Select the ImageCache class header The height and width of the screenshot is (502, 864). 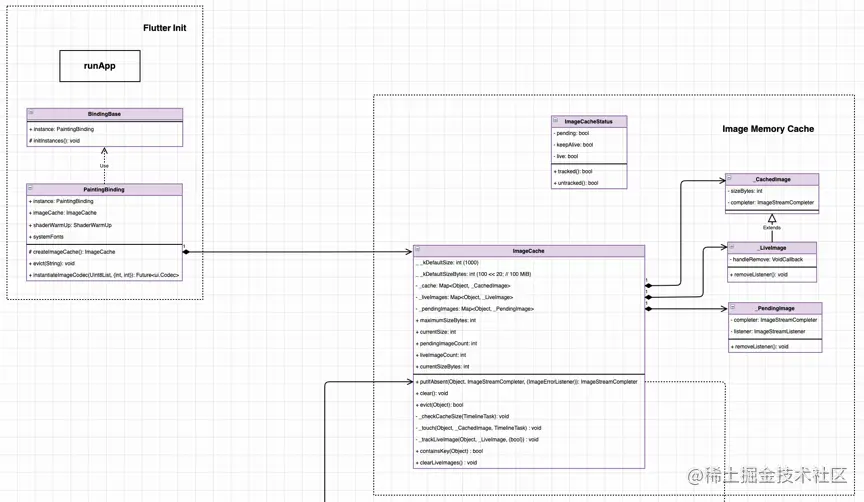[x=529, y=251]
